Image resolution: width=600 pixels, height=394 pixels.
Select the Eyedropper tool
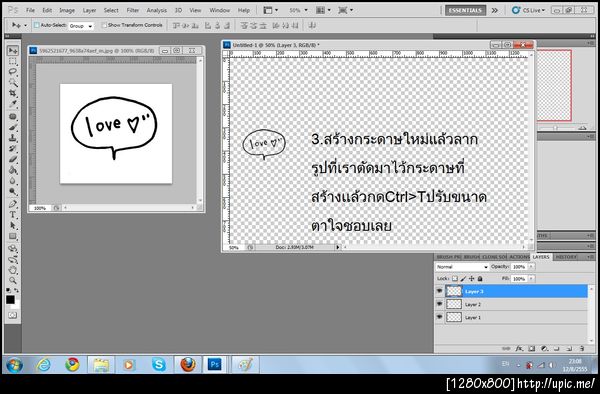pyautogui.click(x=13, y=103)
